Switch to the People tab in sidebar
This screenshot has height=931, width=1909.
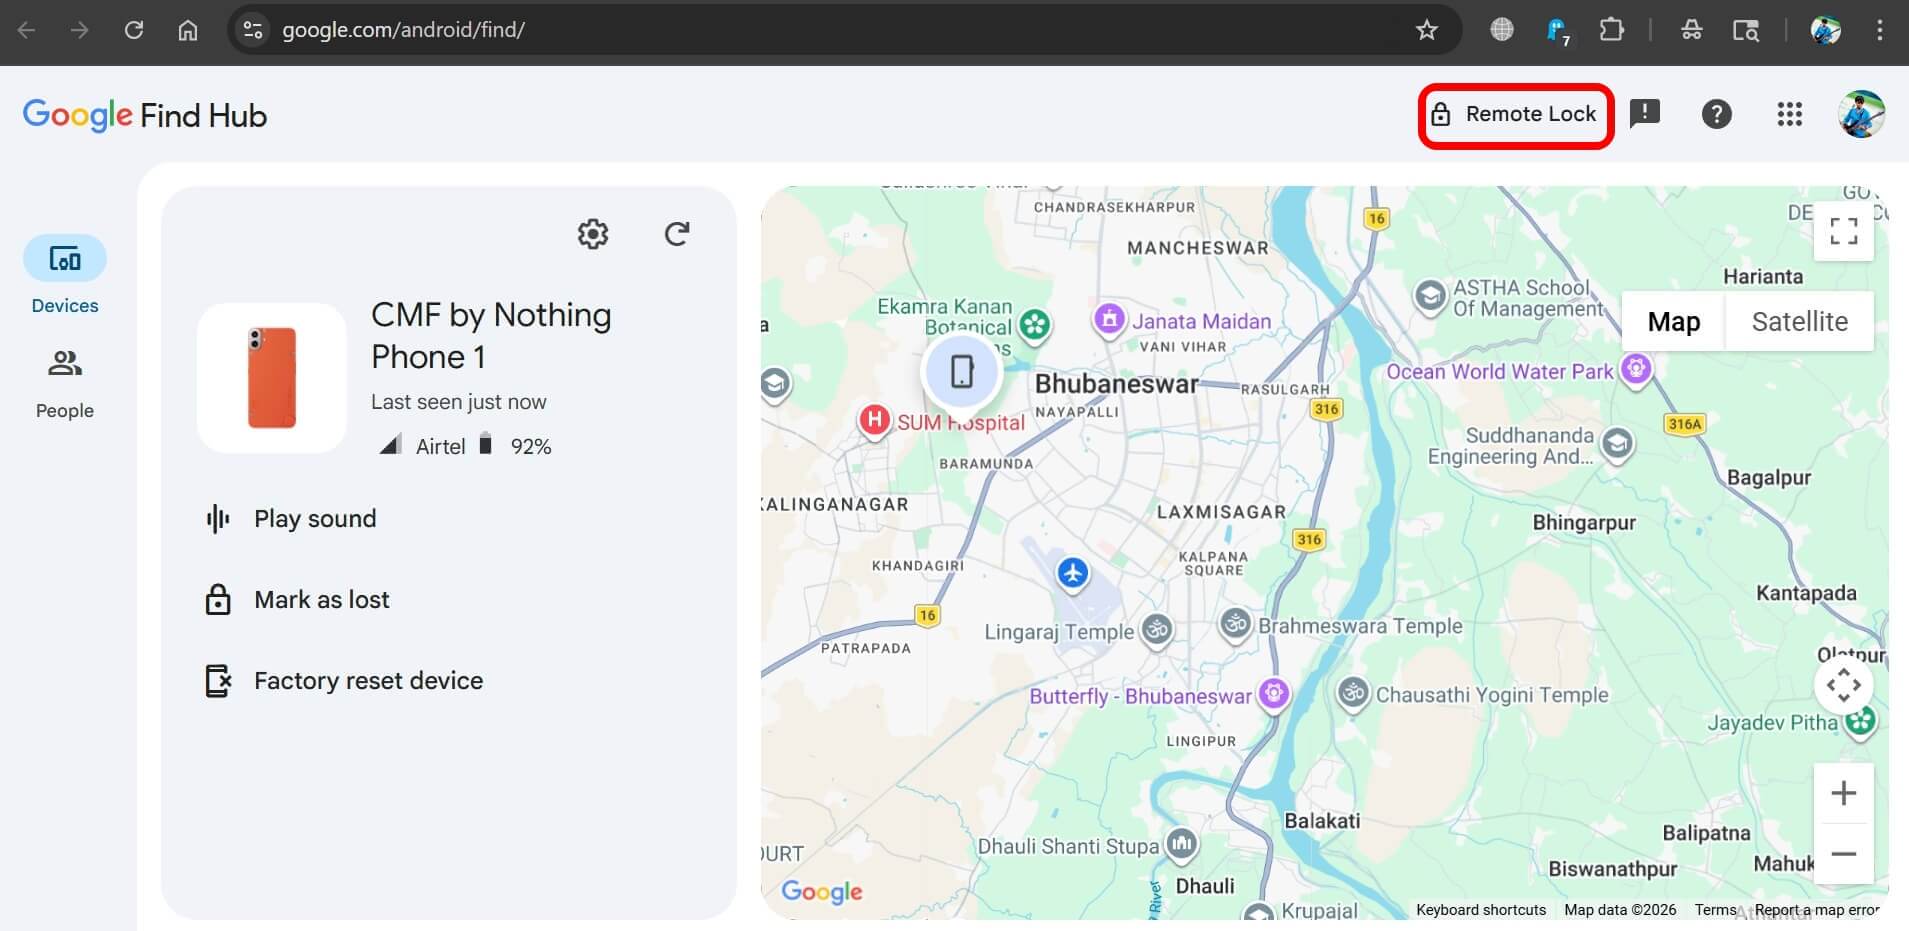click(65, 384)
